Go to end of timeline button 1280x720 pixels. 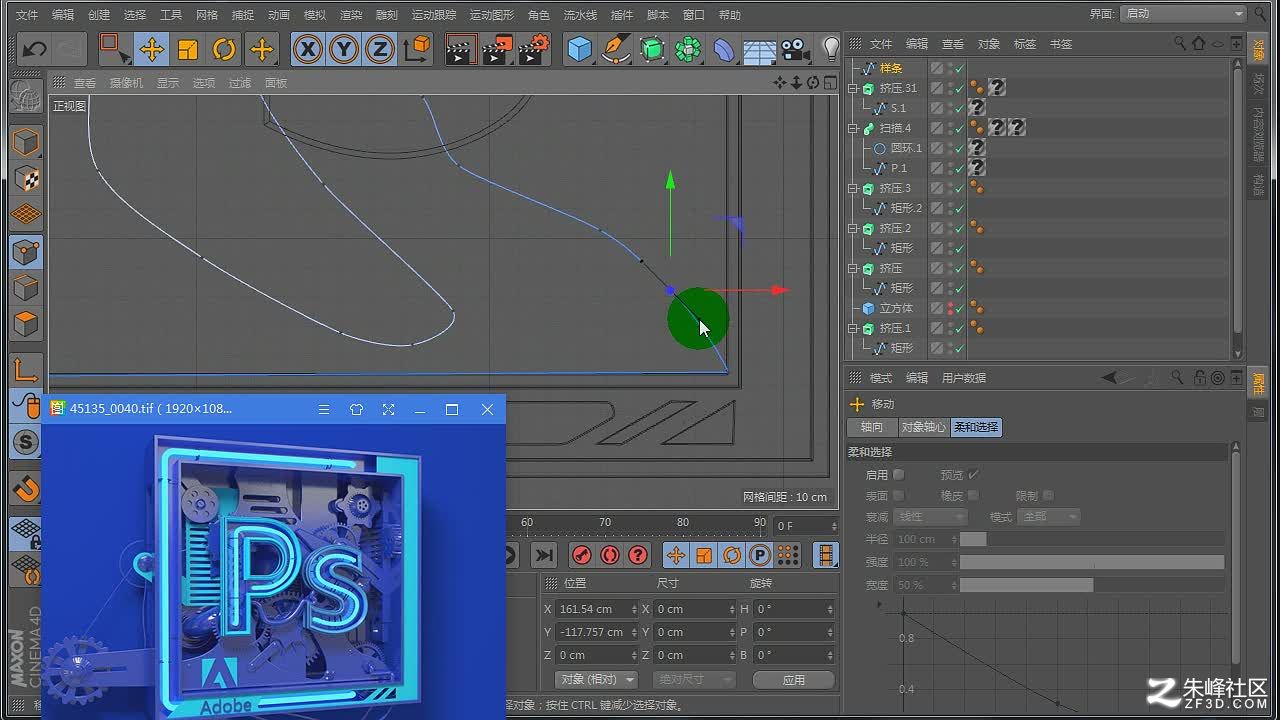(x=543, y=555)
